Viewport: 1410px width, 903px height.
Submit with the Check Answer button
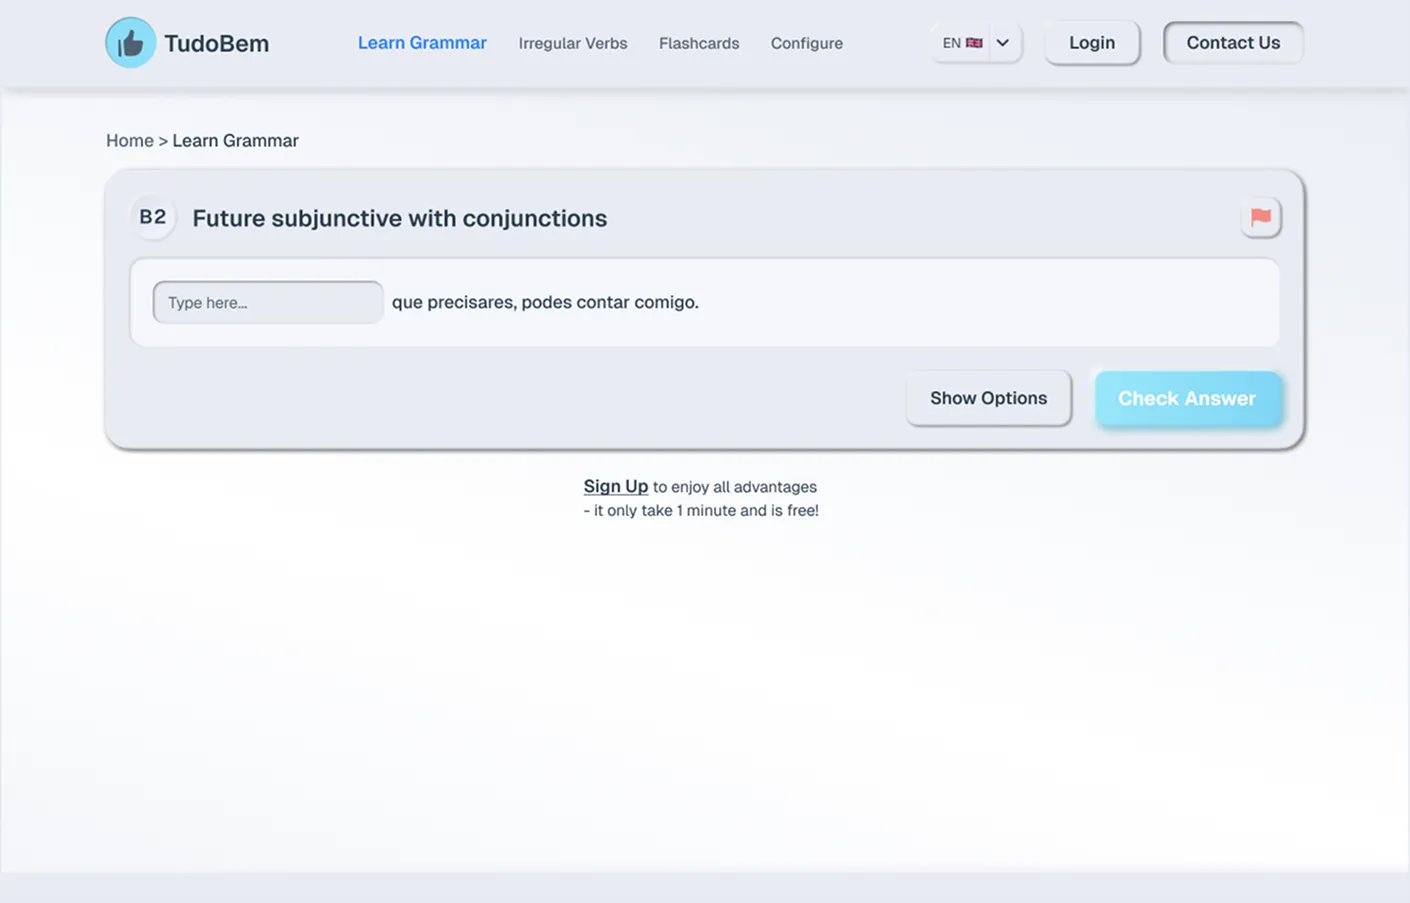1187,398
